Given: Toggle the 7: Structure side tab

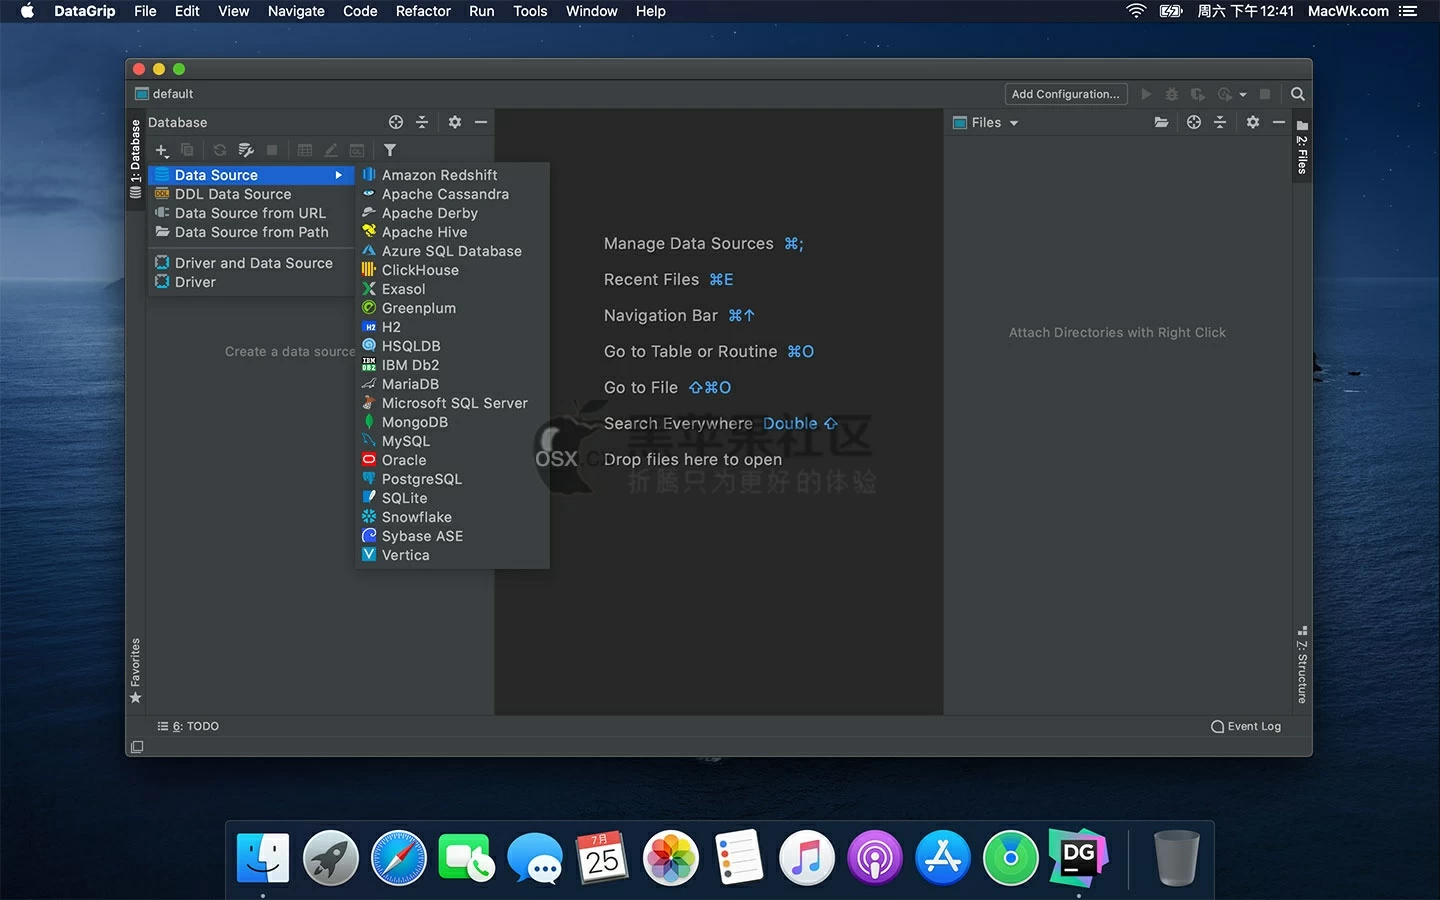Looking at the screenshot, I should (1302, 665).
